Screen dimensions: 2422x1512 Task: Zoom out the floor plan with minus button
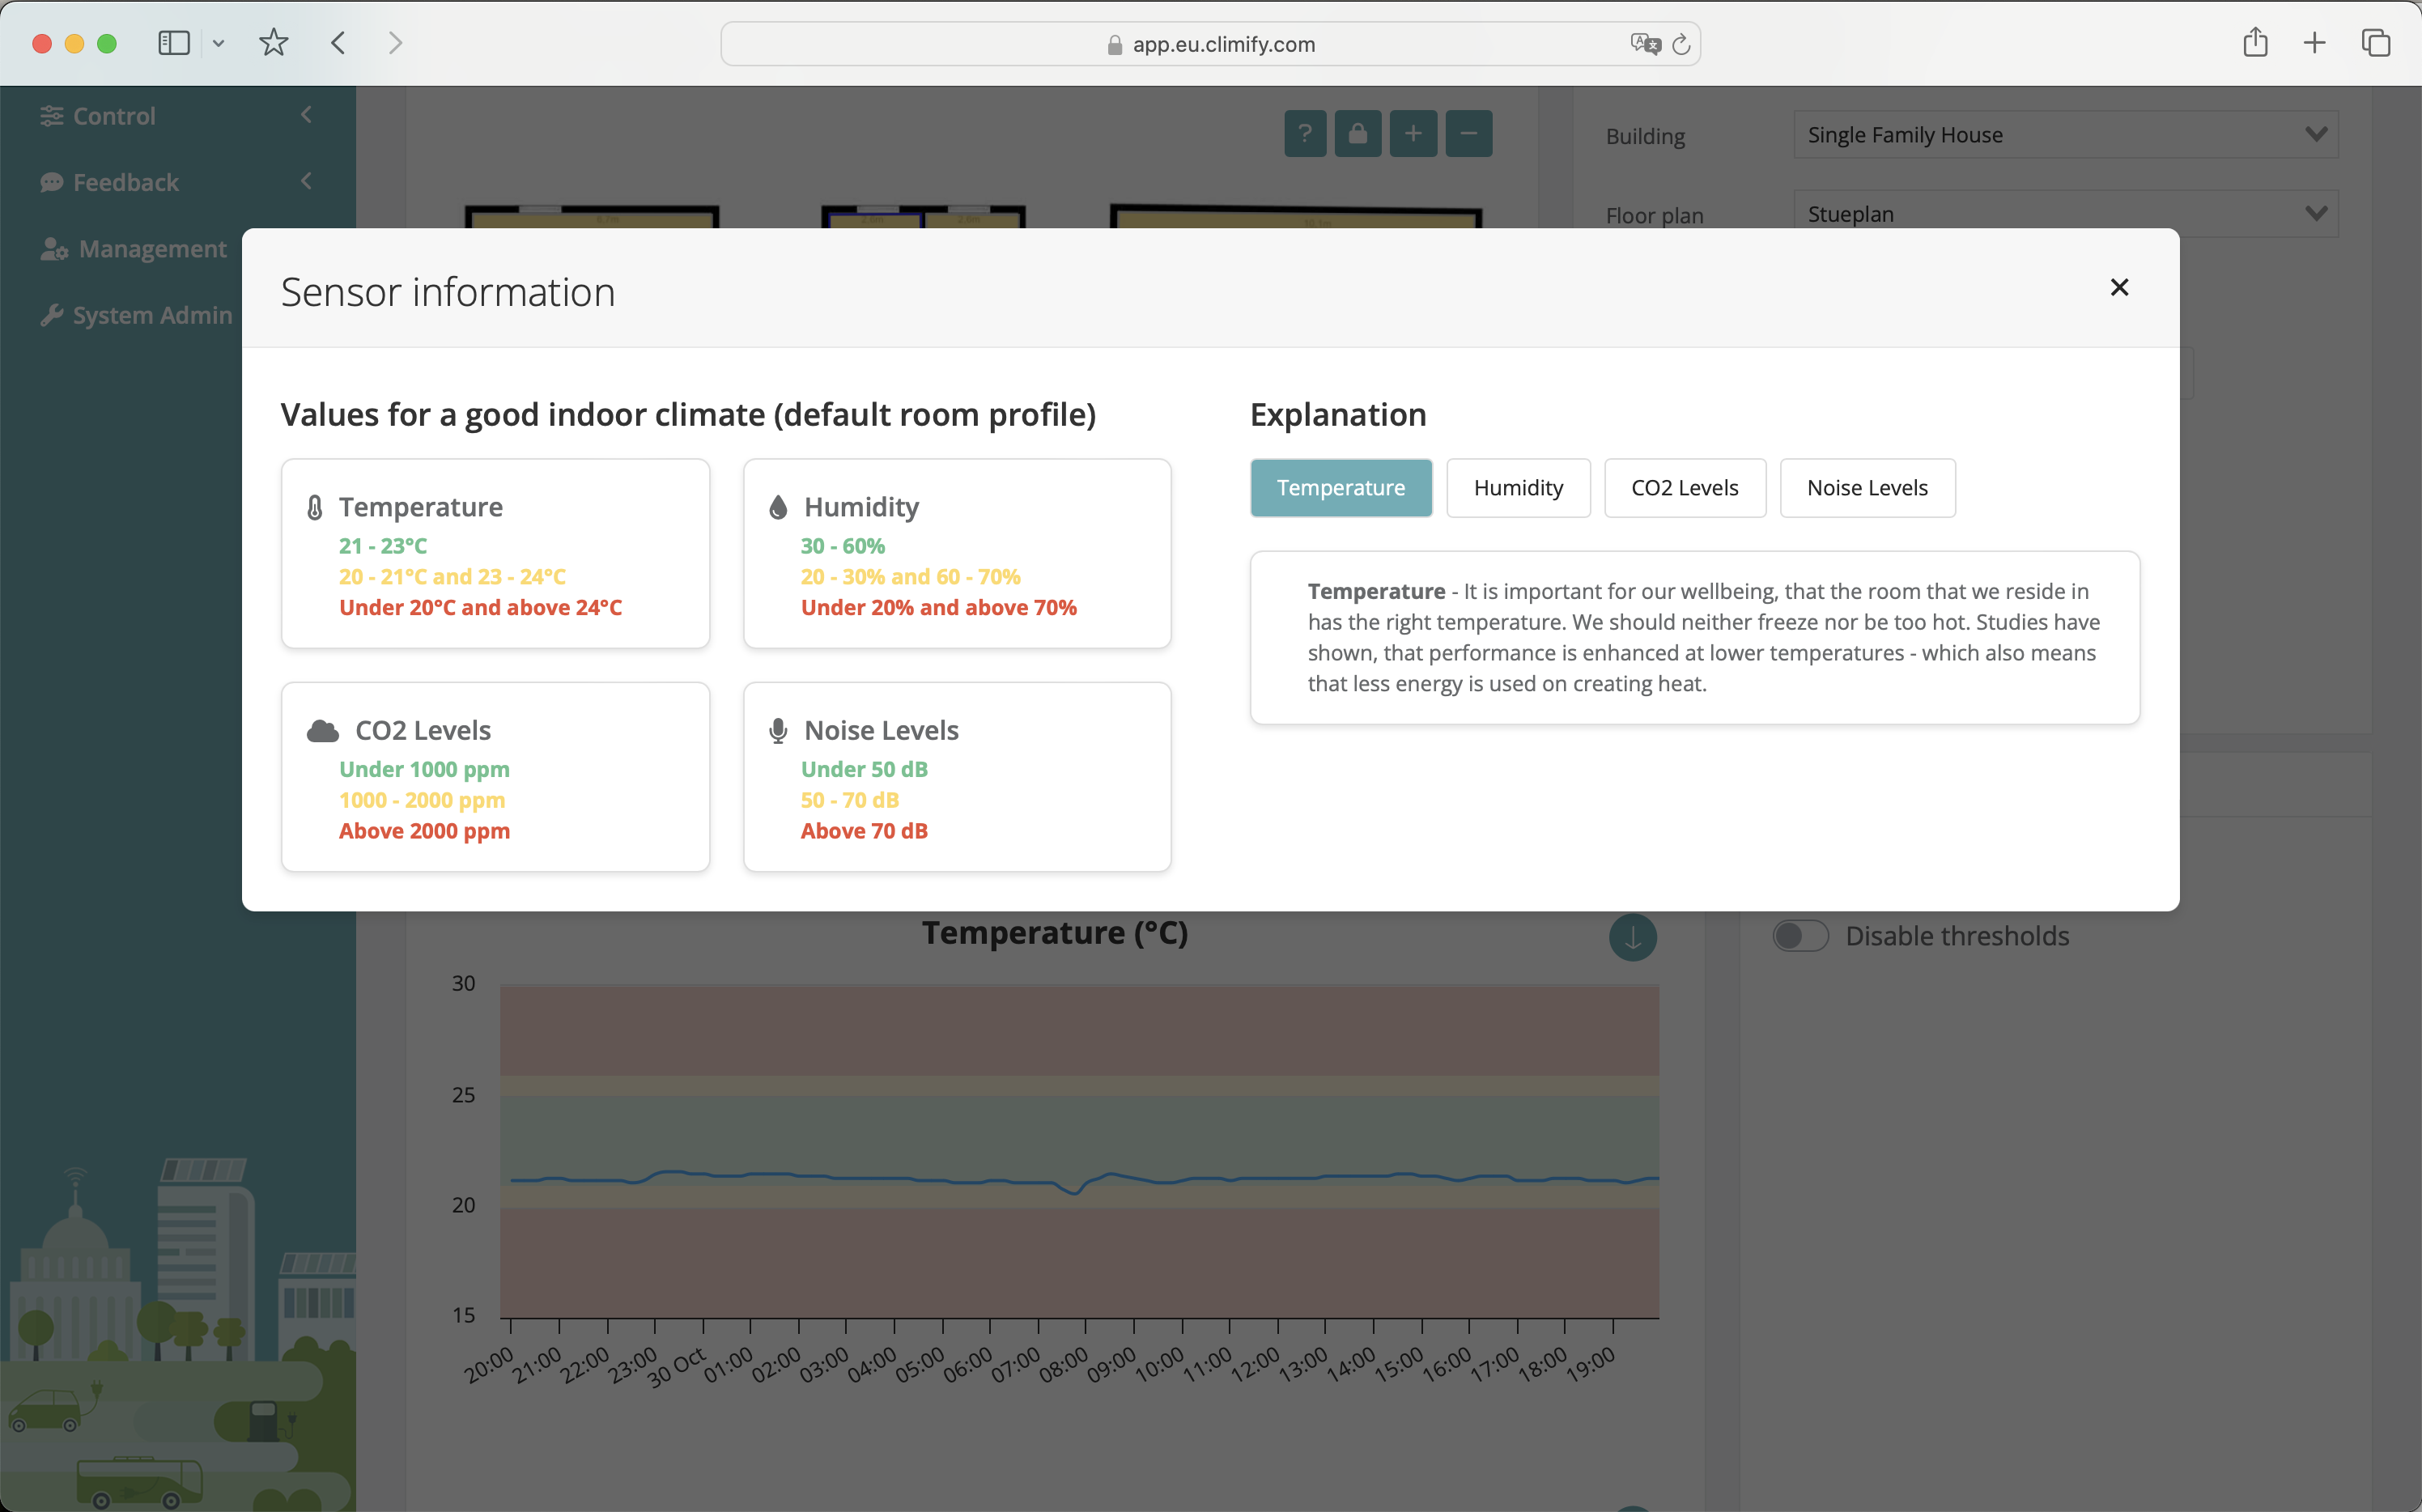point(1469,133)
